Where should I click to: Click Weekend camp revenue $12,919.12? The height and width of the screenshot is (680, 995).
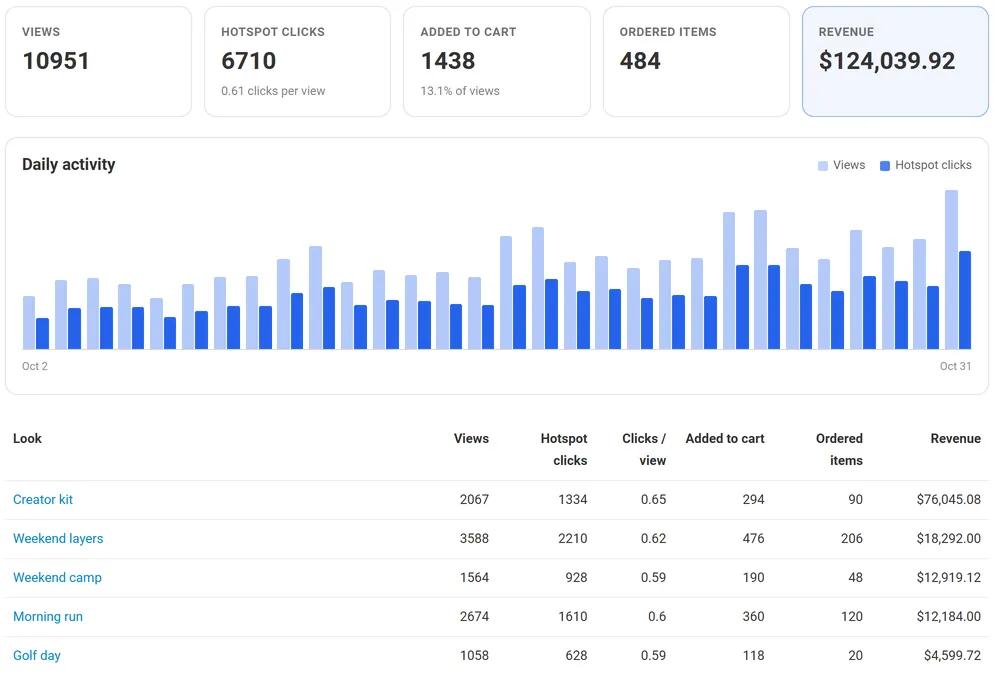[x=949, y=577]
